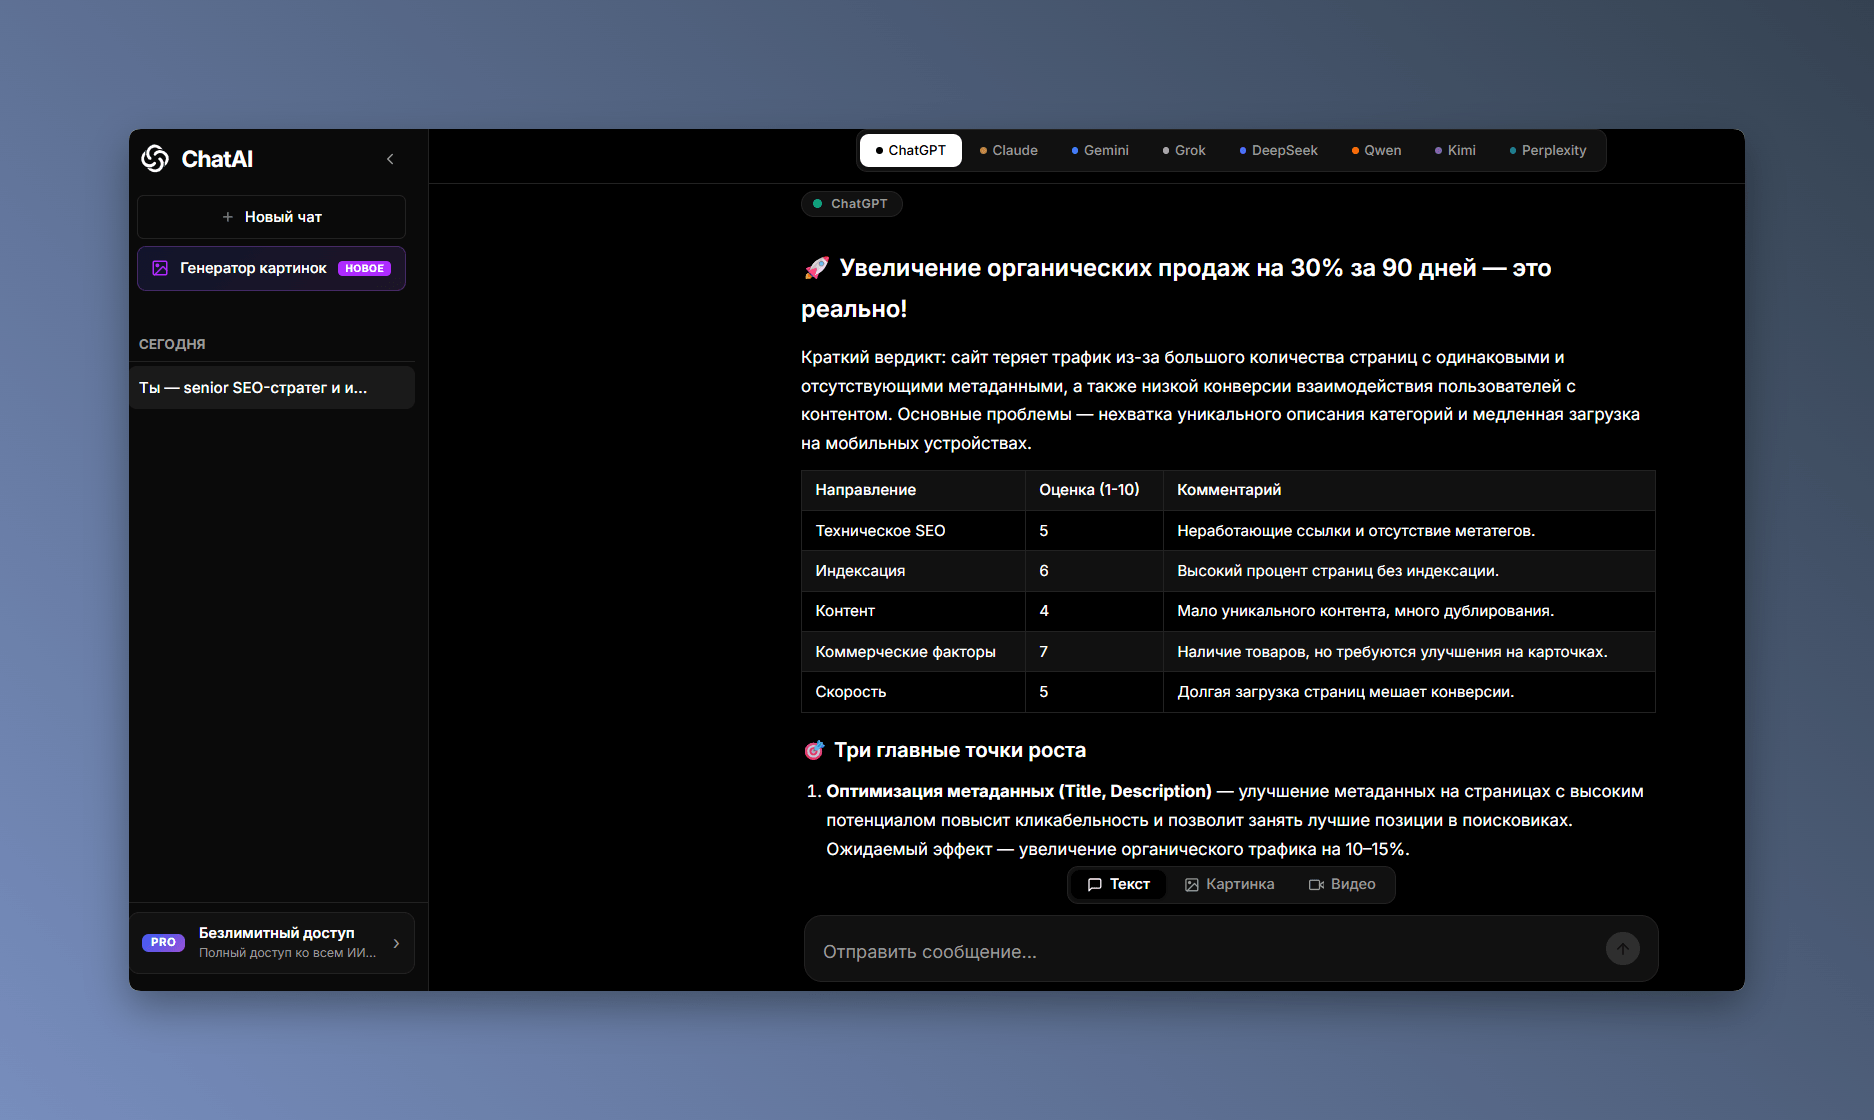
Task: Open Генератор картинок
Action: click(271, 268)
